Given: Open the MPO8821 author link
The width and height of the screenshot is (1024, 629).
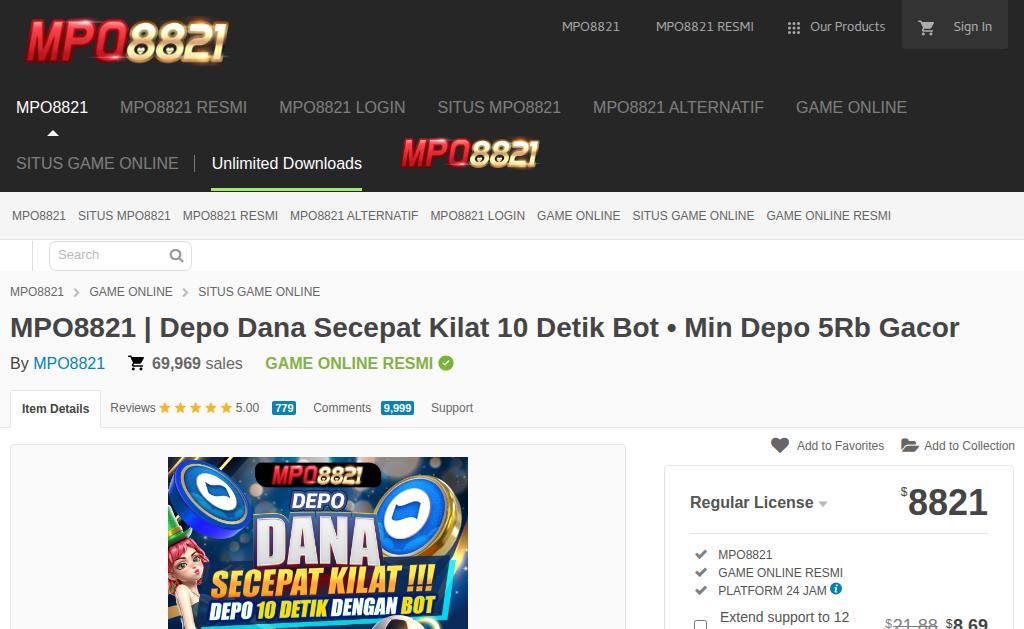Looking at the screenshot, I should [x=69, y=363].
